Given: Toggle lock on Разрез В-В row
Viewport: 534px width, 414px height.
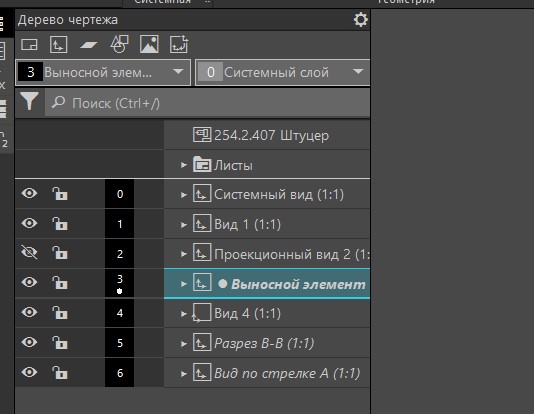Looking at the screenshot, I should pos(60,342).
